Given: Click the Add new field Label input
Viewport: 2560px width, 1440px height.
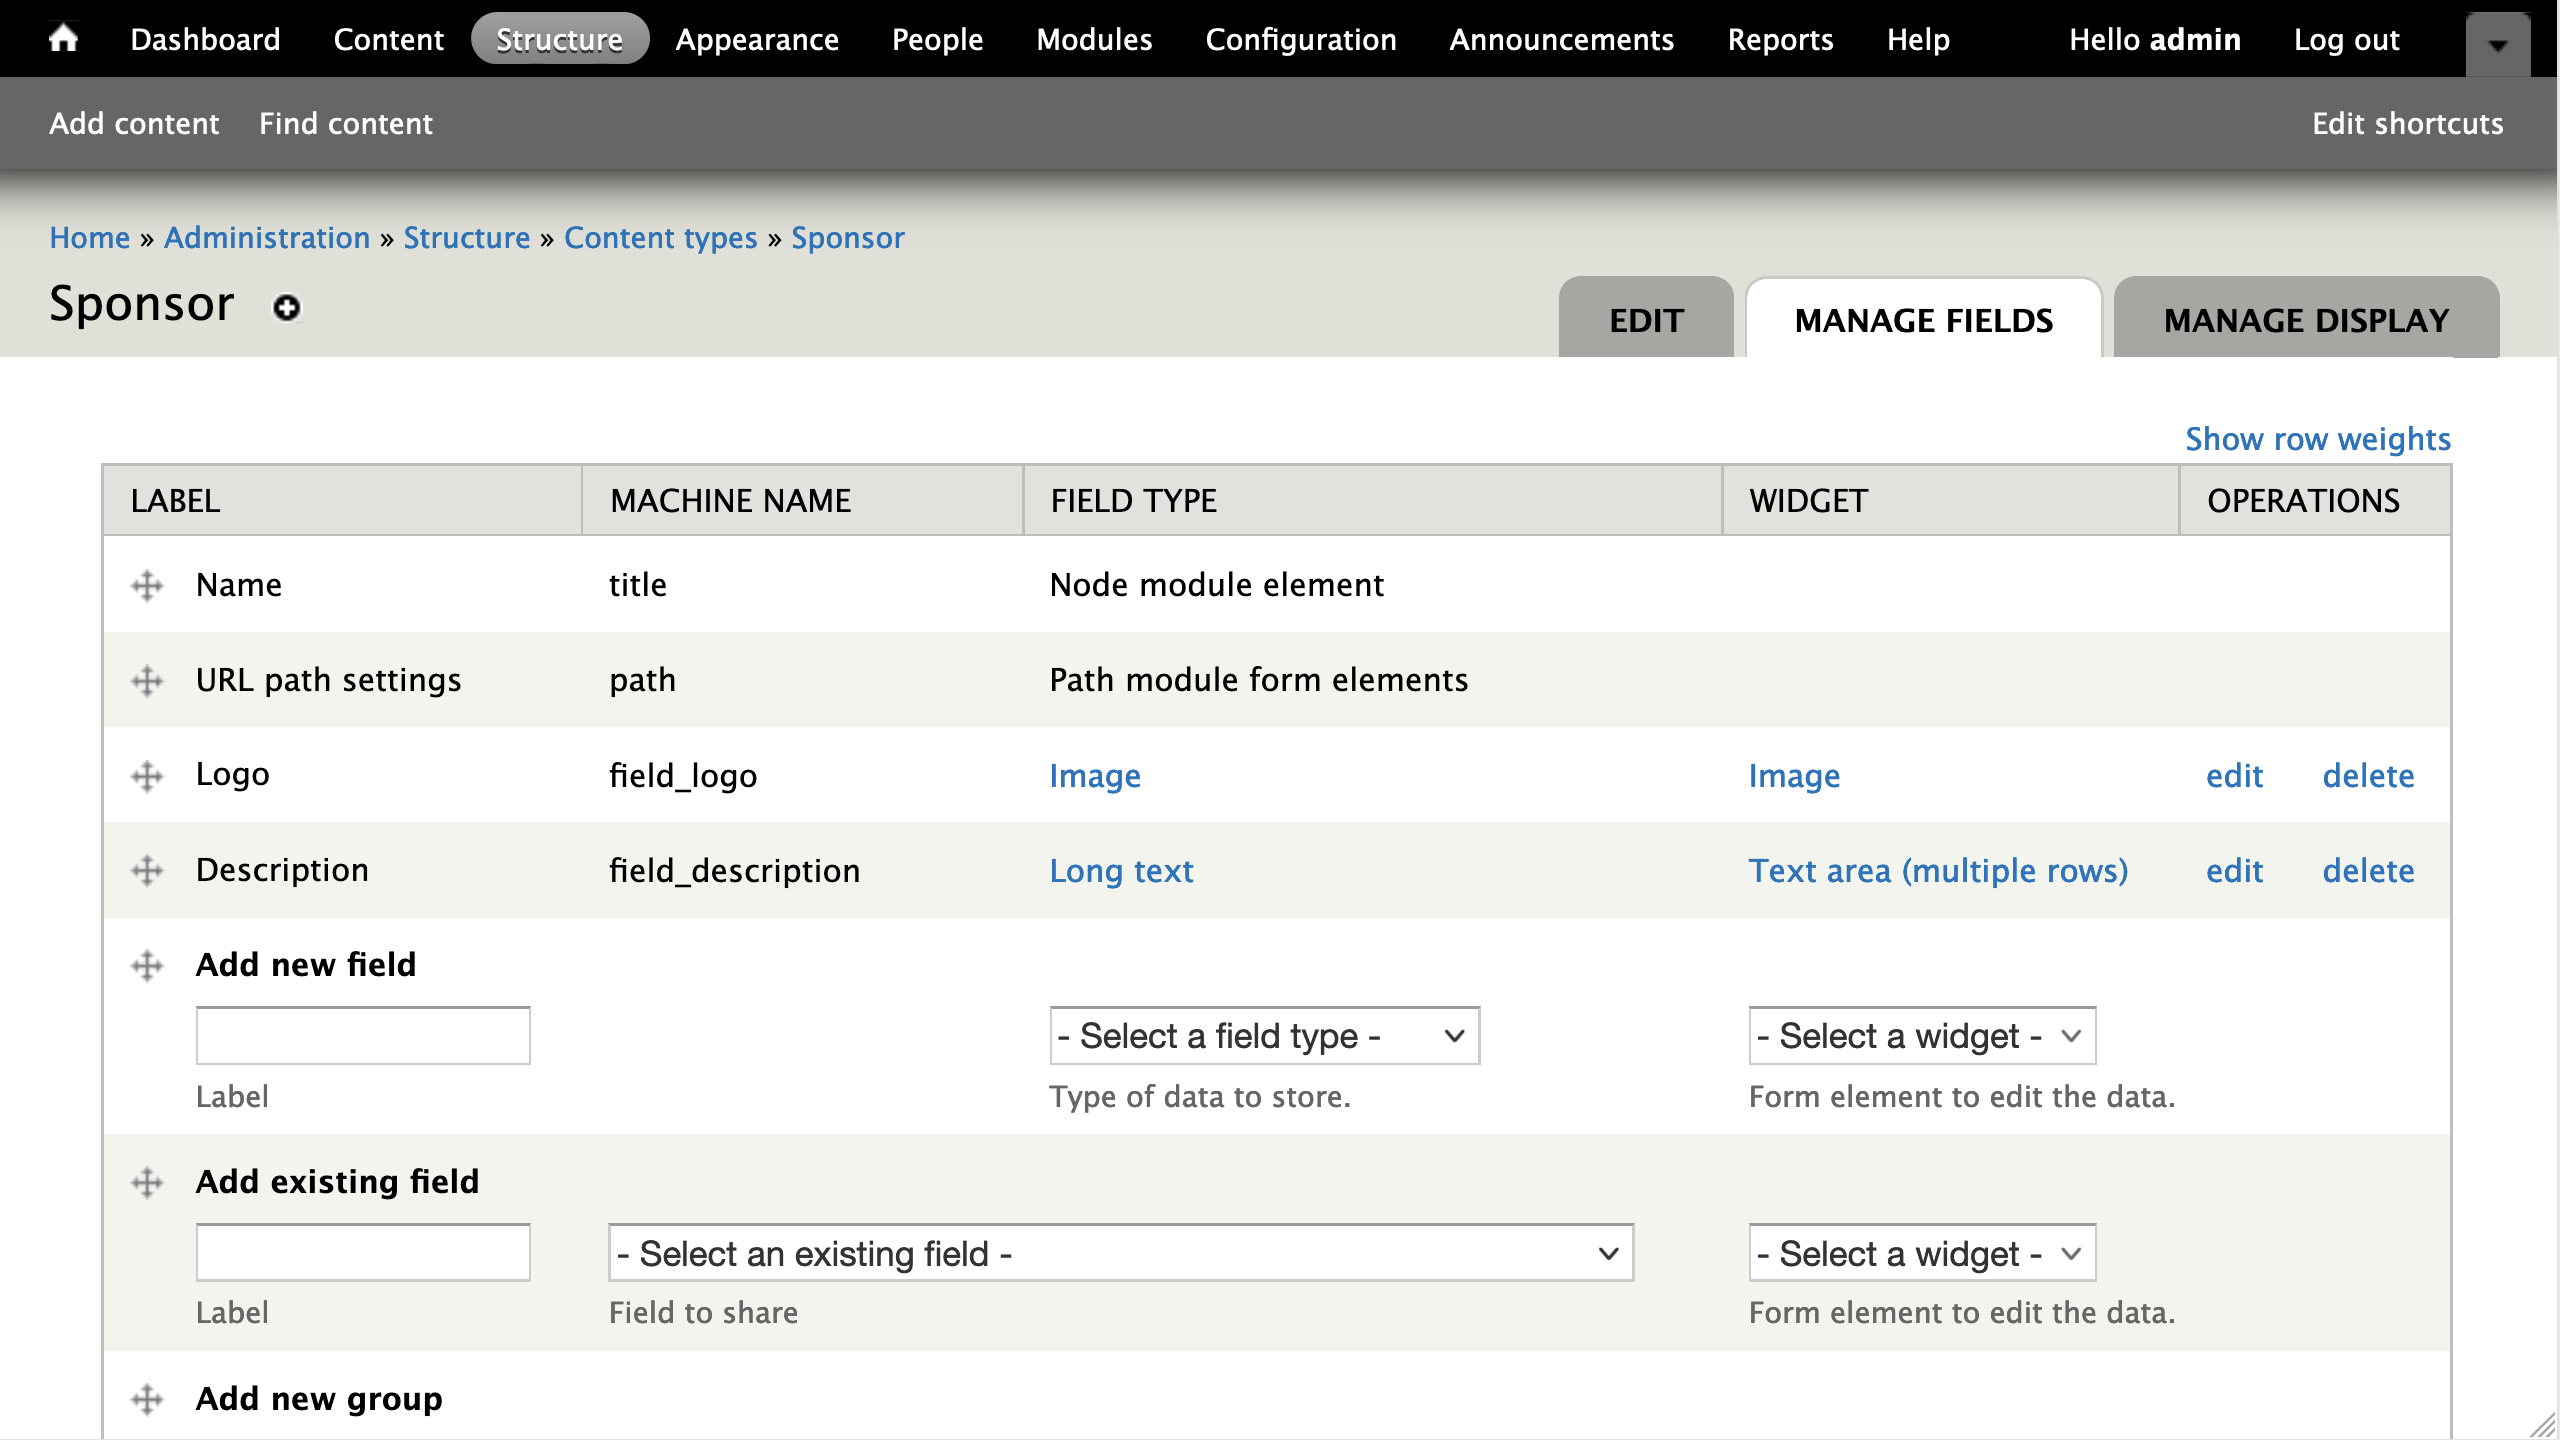Looking at the screenshot, I should [363, 1036].
